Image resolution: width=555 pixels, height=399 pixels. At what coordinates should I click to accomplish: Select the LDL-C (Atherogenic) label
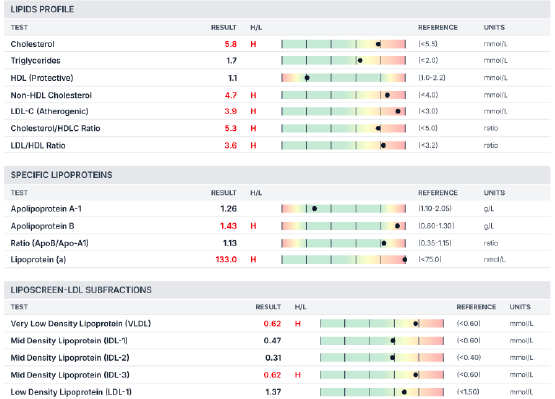pos(50,111)
